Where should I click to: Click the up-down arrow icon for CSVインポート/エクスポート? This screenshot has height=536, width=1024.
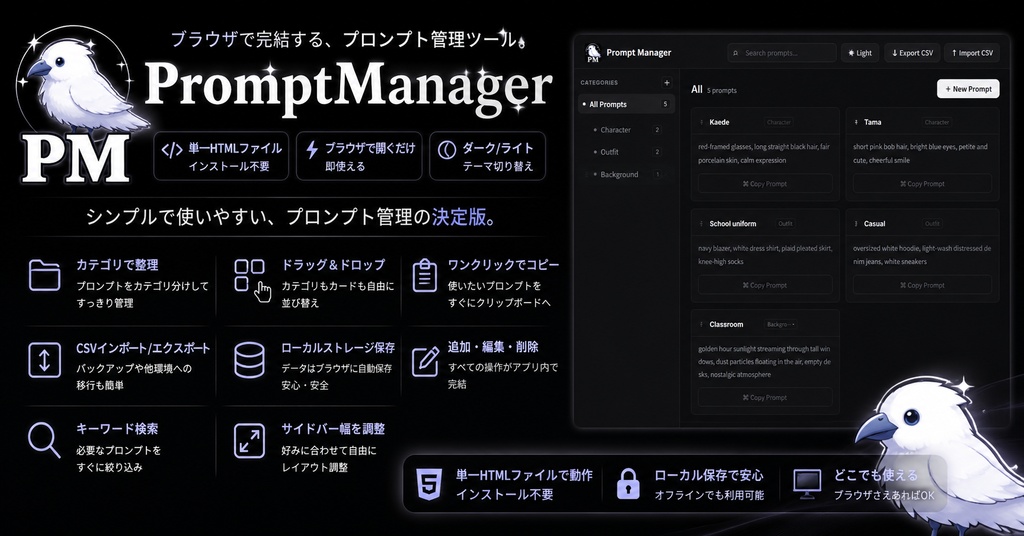click(44, 360)
